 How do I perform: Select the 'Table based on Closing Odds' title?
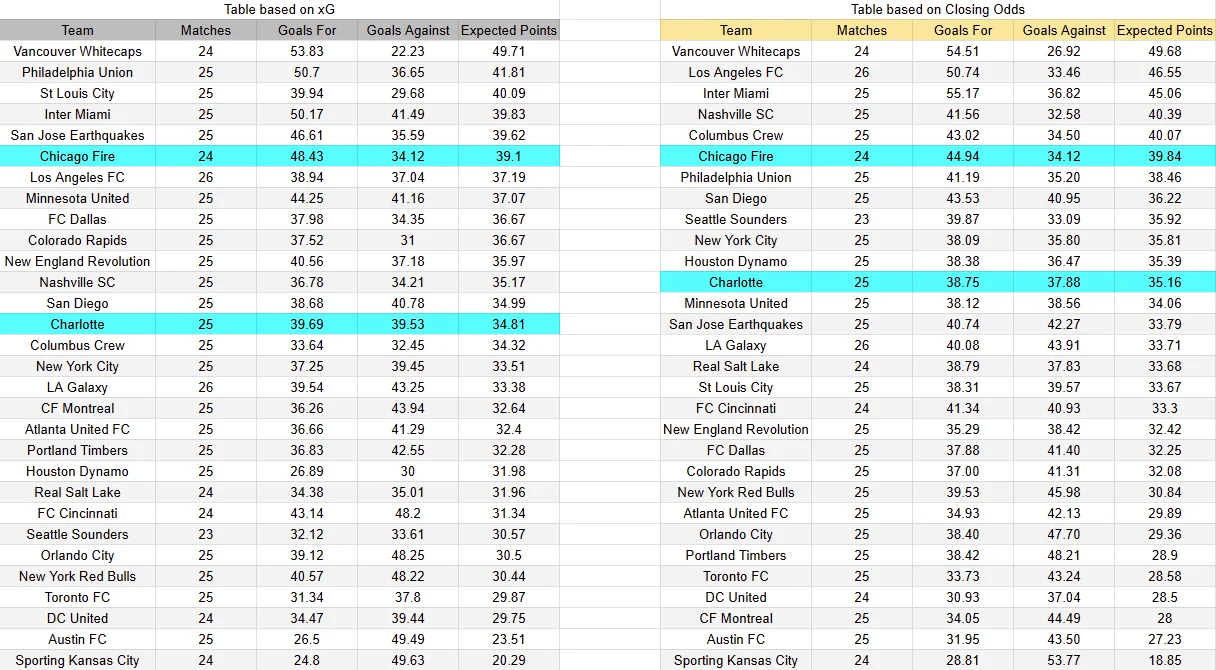938,9
